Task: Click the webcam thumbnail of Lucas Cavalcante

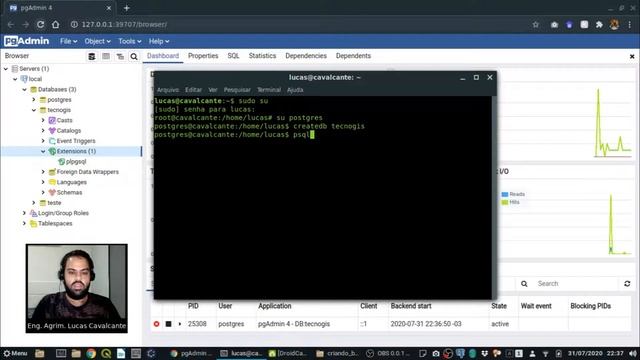Action: pos(76,288)
